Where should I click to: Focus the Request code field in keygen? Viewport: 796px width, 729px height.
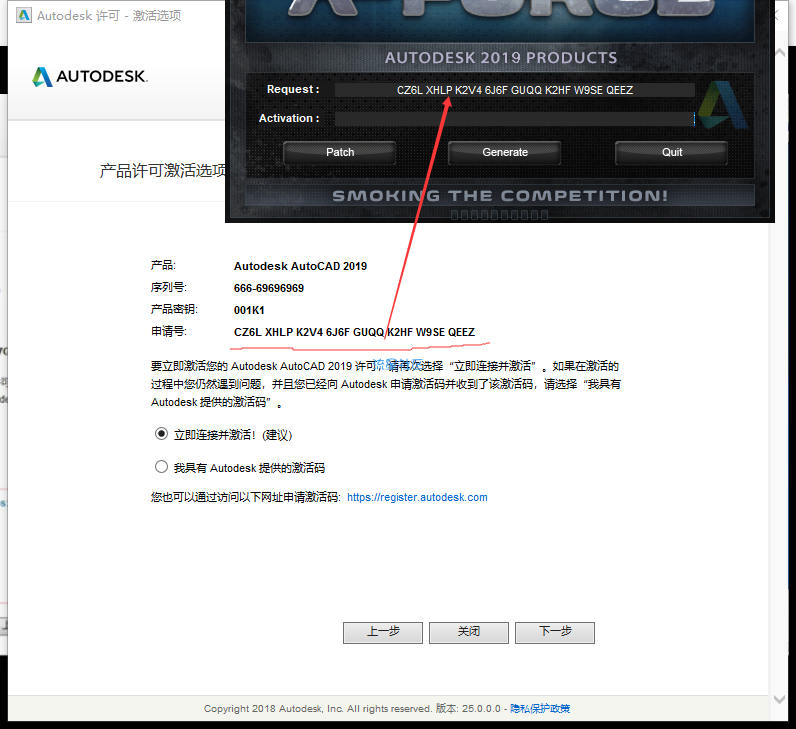pyautogui.click(x=514, y=90)
